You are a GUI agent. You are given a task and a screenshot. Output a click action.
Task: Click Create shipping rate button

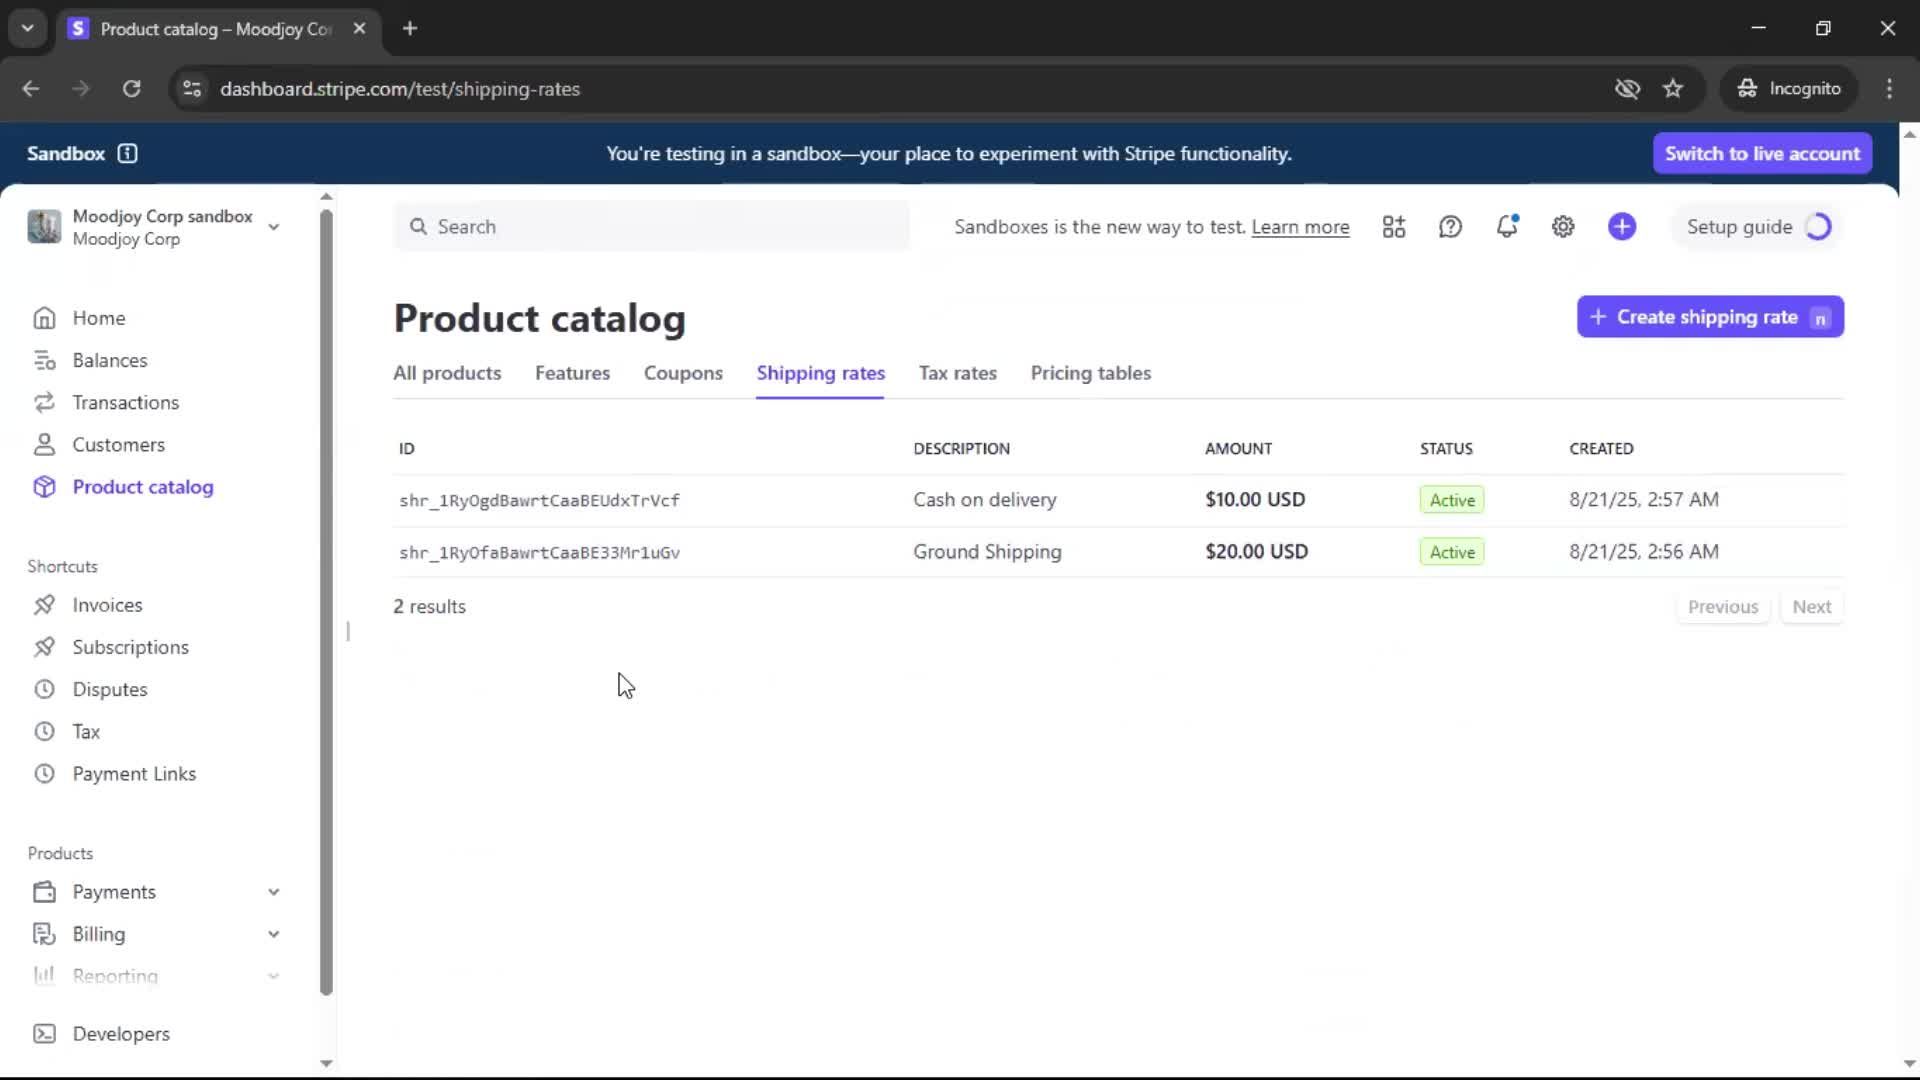pyautogui.click(x=1709, y=317)
